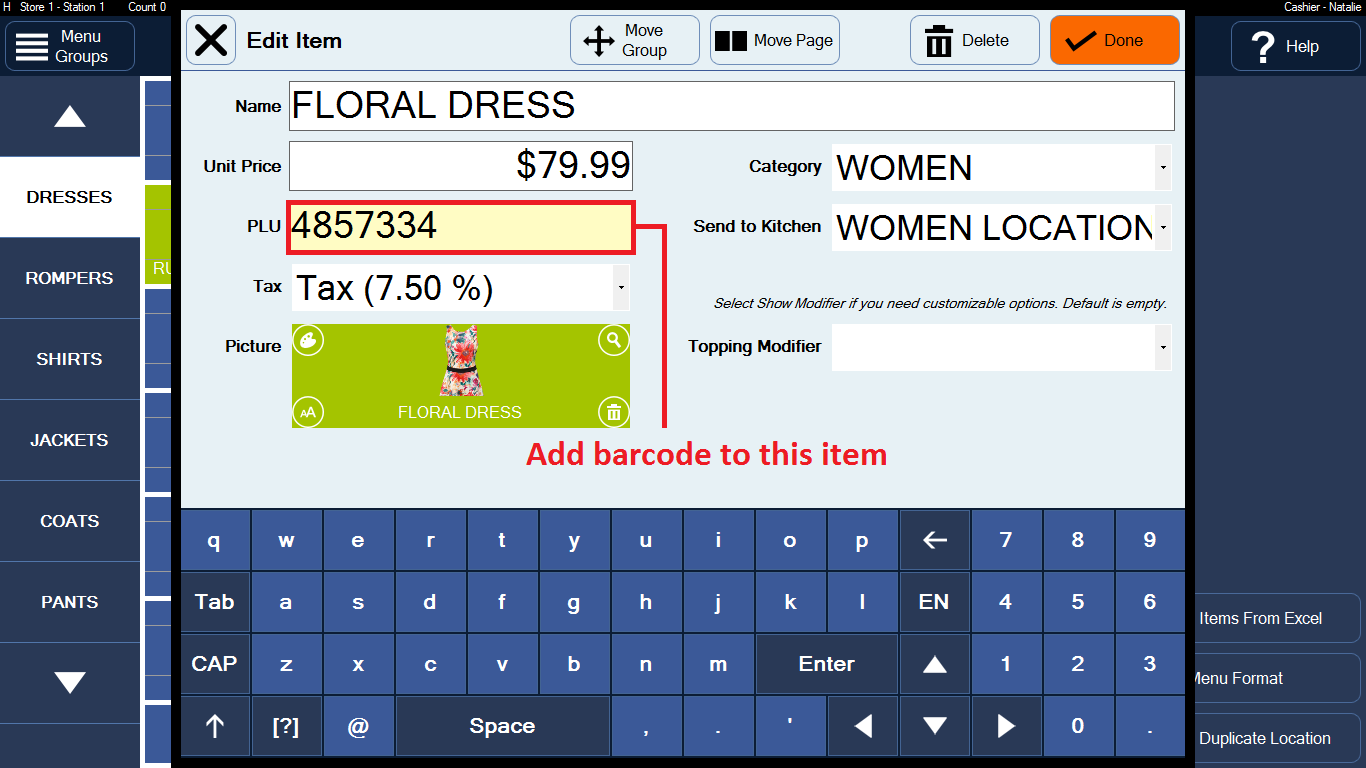The width and height of the screenshot is (1366, 768).
Task: Click the magnifier search icon on picture
Action: (613, 341)
